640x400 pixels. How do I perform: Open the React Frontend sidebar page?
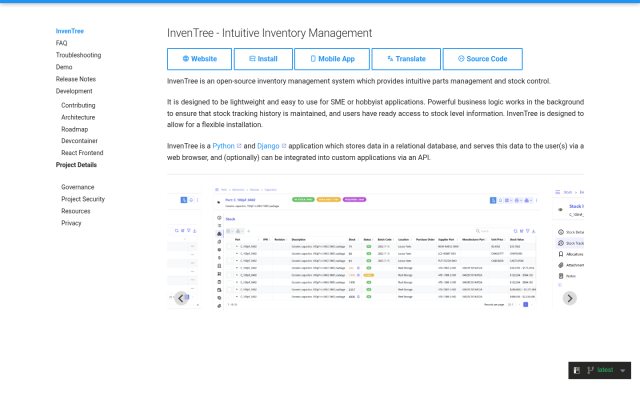pos(82,153)
